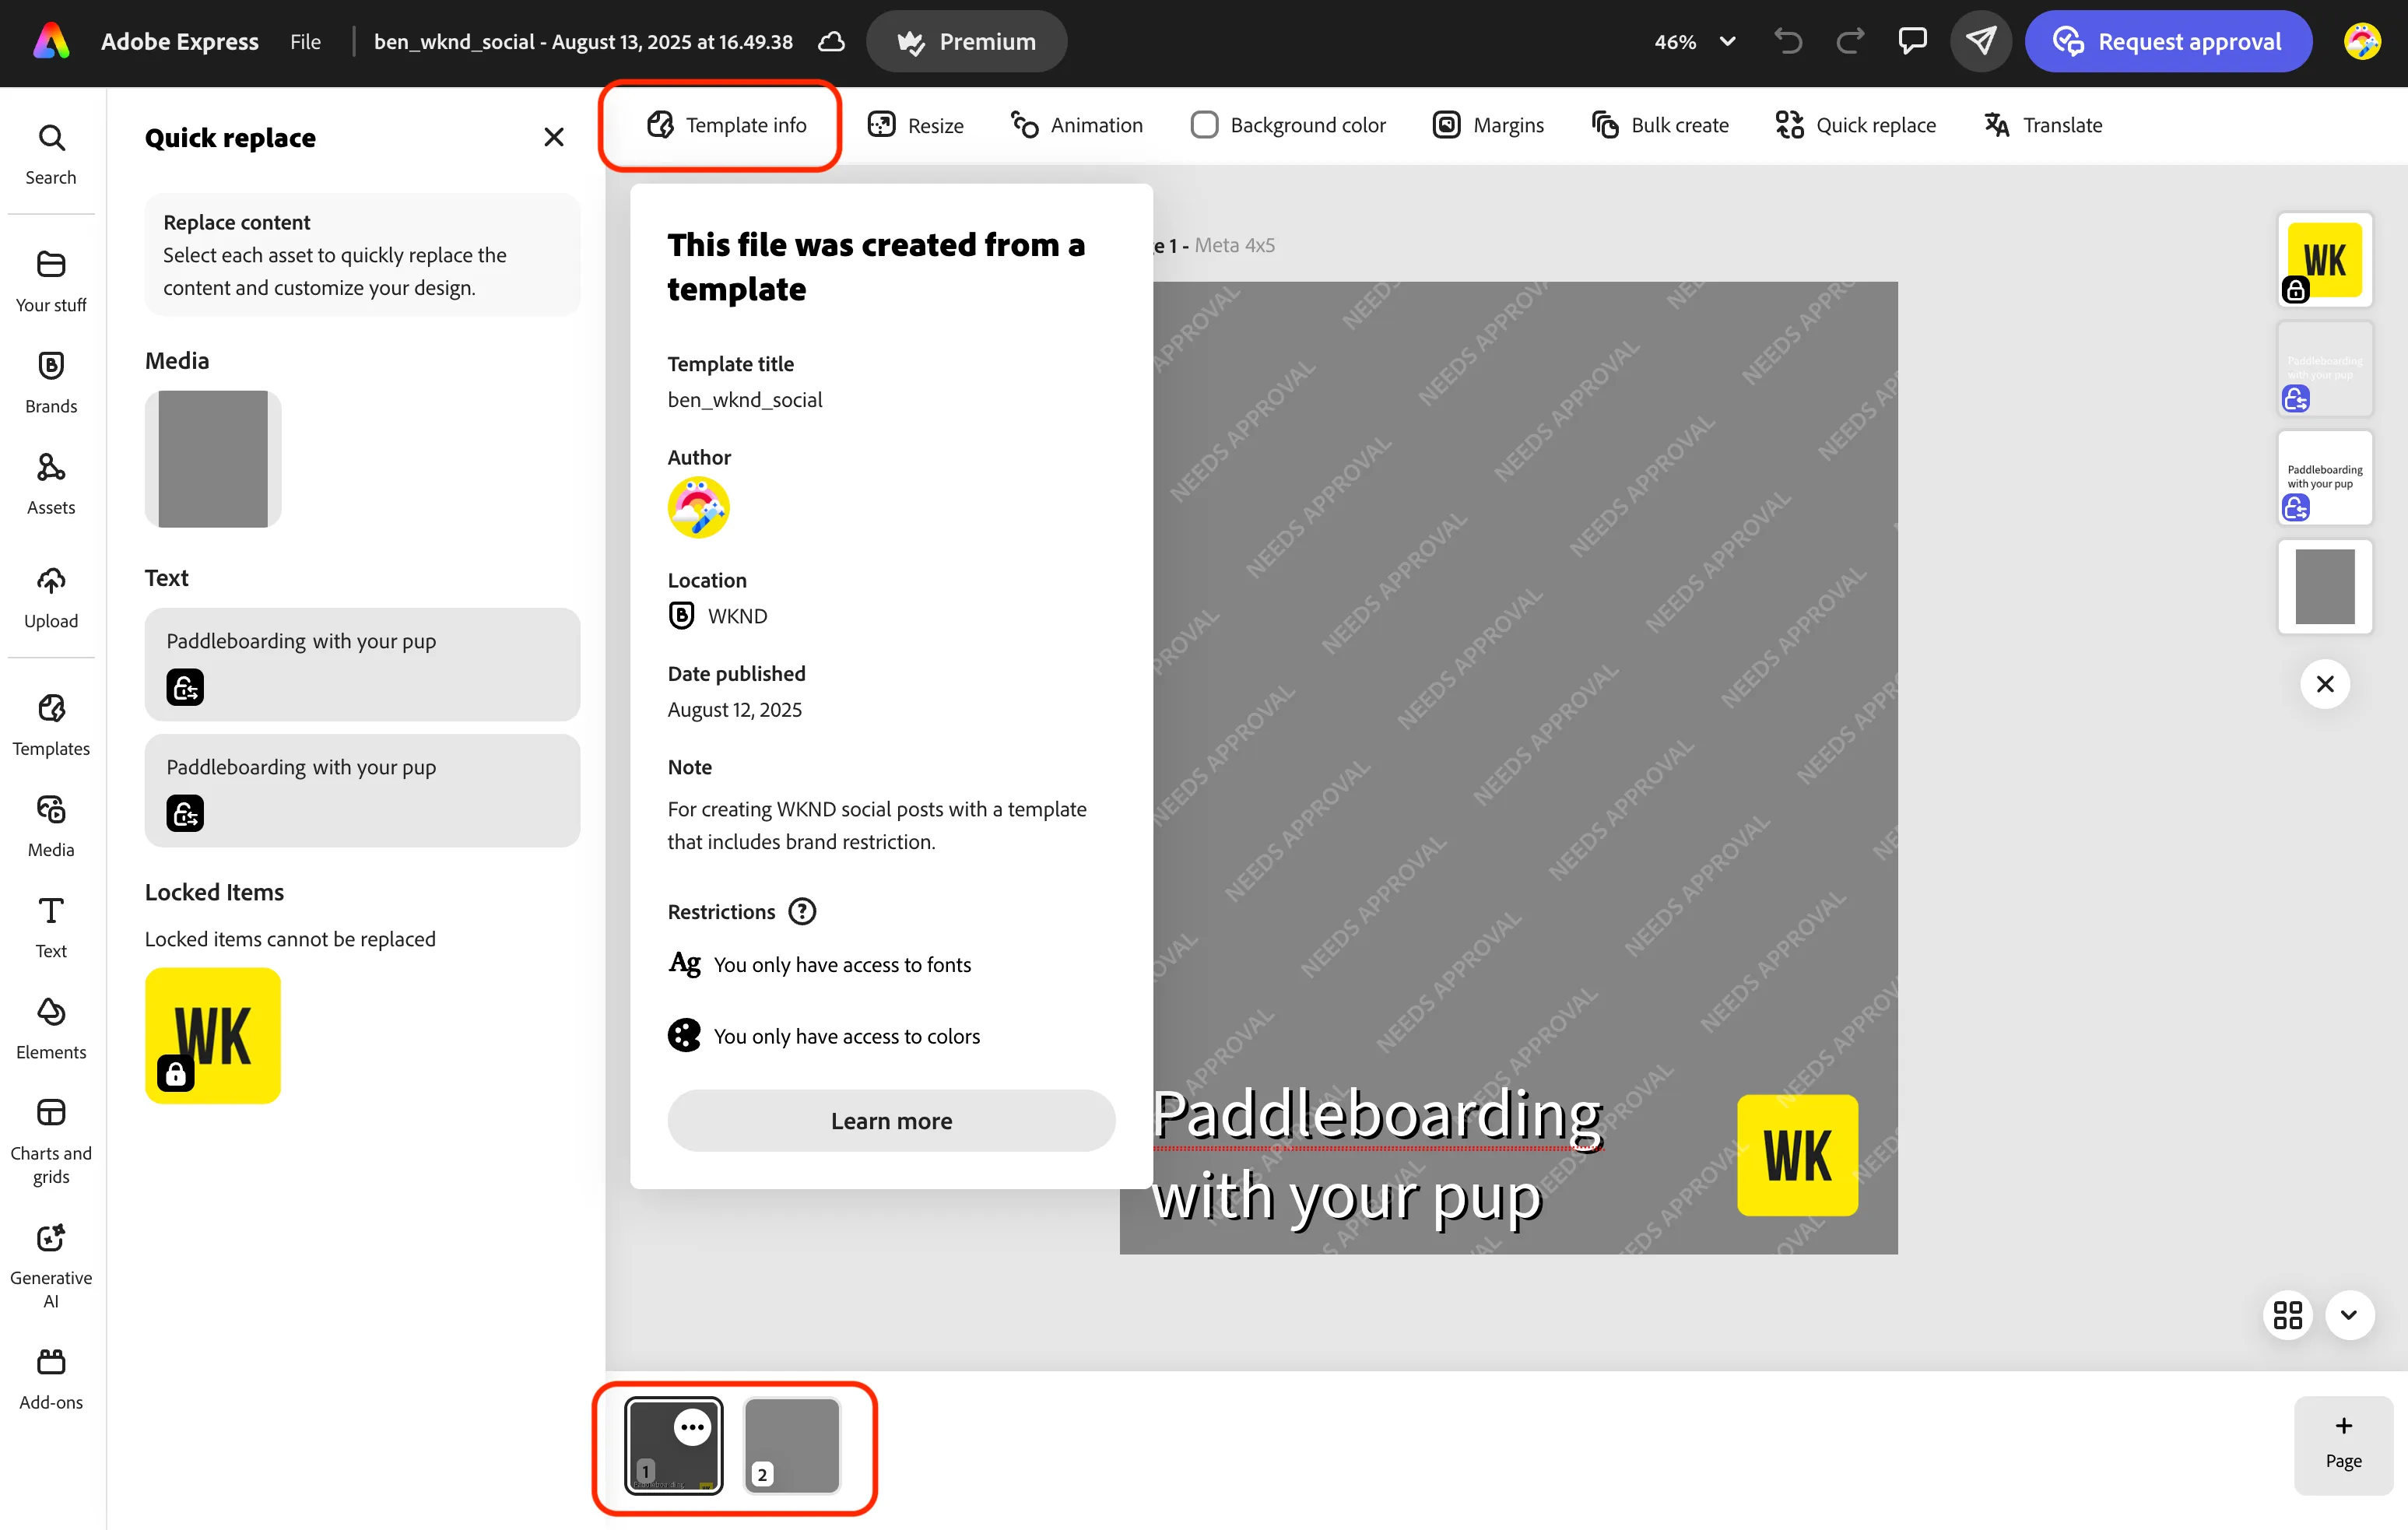Open the File menu

tap(305, 41)
